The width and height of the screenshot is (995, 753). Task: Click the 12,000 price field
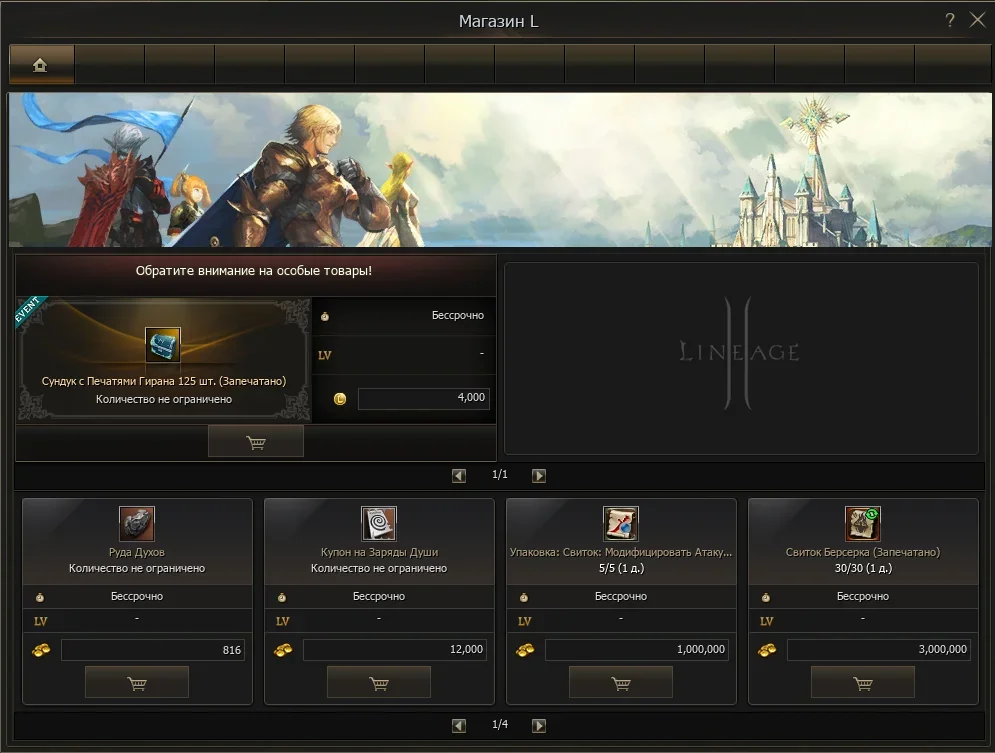[395, 650]
